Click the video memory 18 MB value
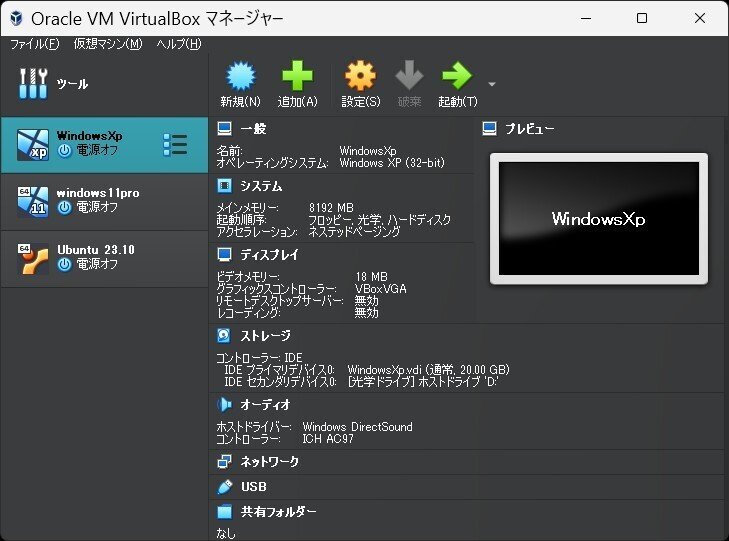Screen dimensions: 729x541 (x=371, y=277)
